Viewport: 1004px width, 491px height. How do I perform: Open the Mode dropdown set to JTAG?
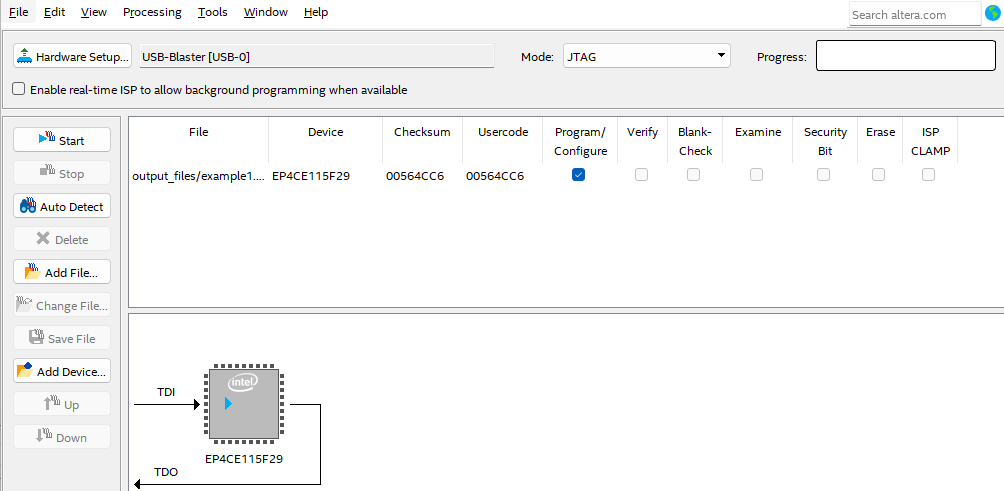tap(647, 56)
